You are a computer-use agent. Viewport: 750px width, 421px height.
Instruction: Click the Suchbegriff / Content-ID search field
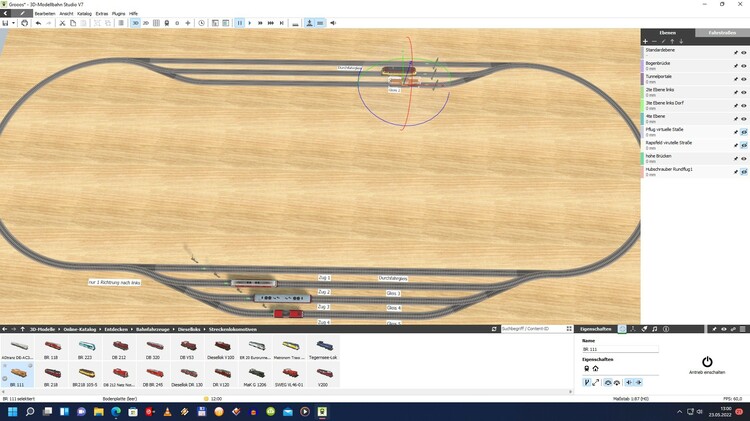click(532, 329)
